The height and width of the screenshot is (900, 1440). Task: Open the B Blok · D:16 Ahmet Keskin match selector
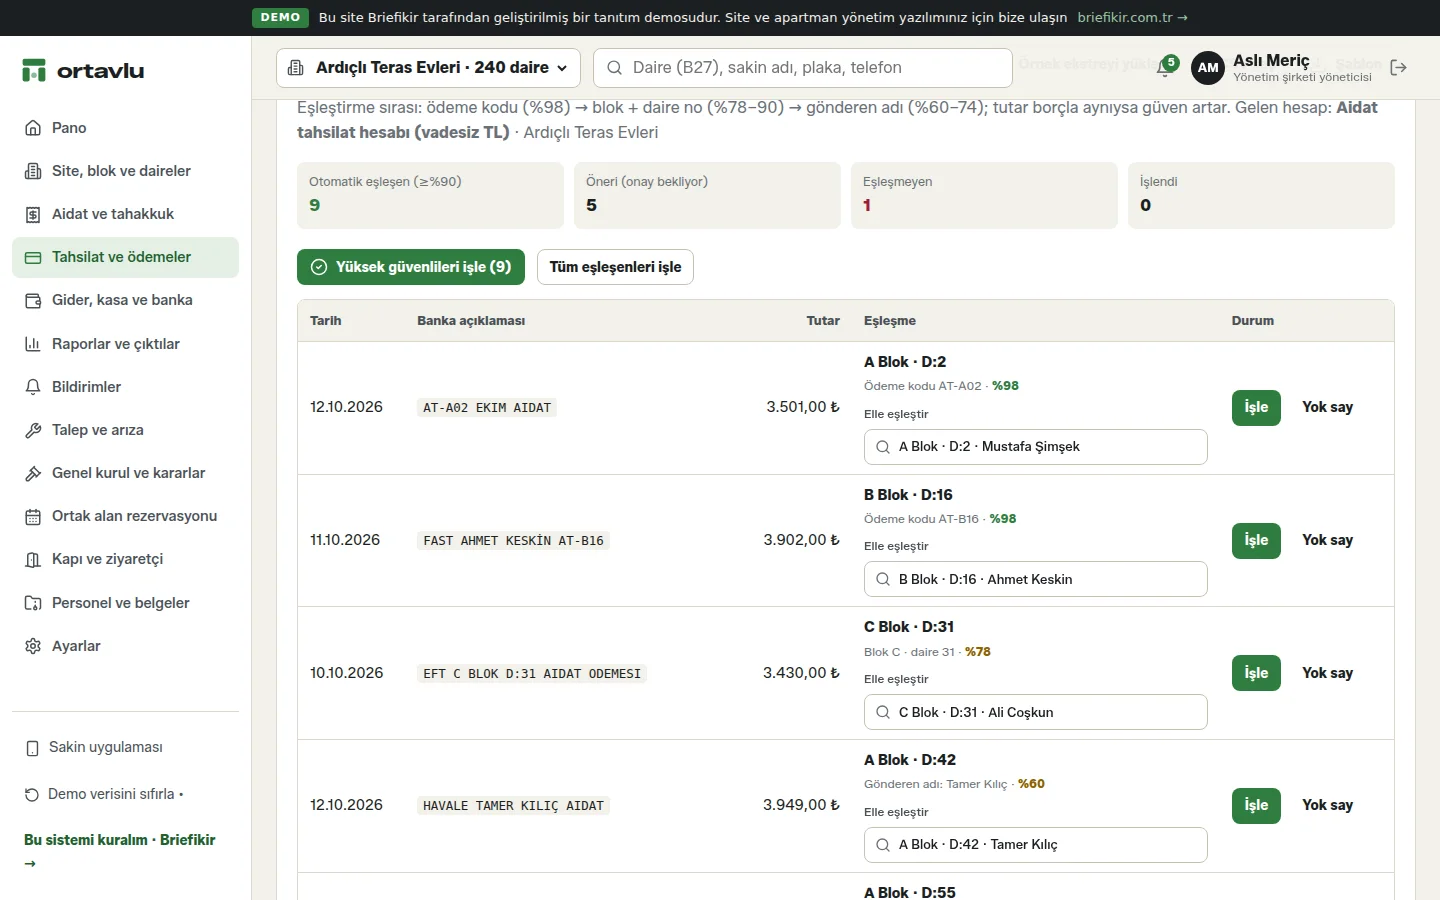point(1035,579)
